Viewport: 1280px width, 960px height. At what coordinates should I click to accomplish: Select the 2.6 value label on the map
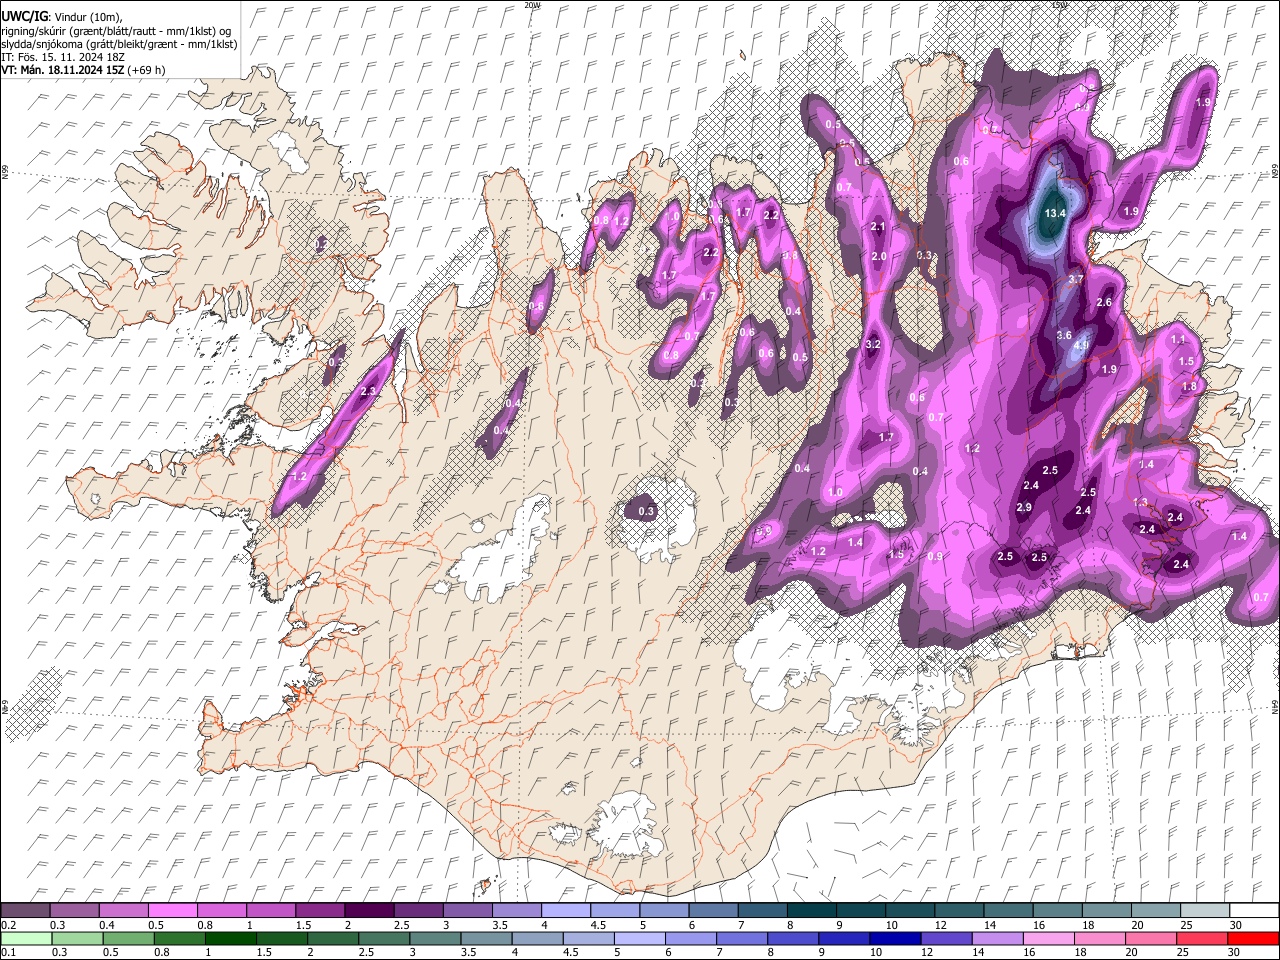(x=1104, y=302)
